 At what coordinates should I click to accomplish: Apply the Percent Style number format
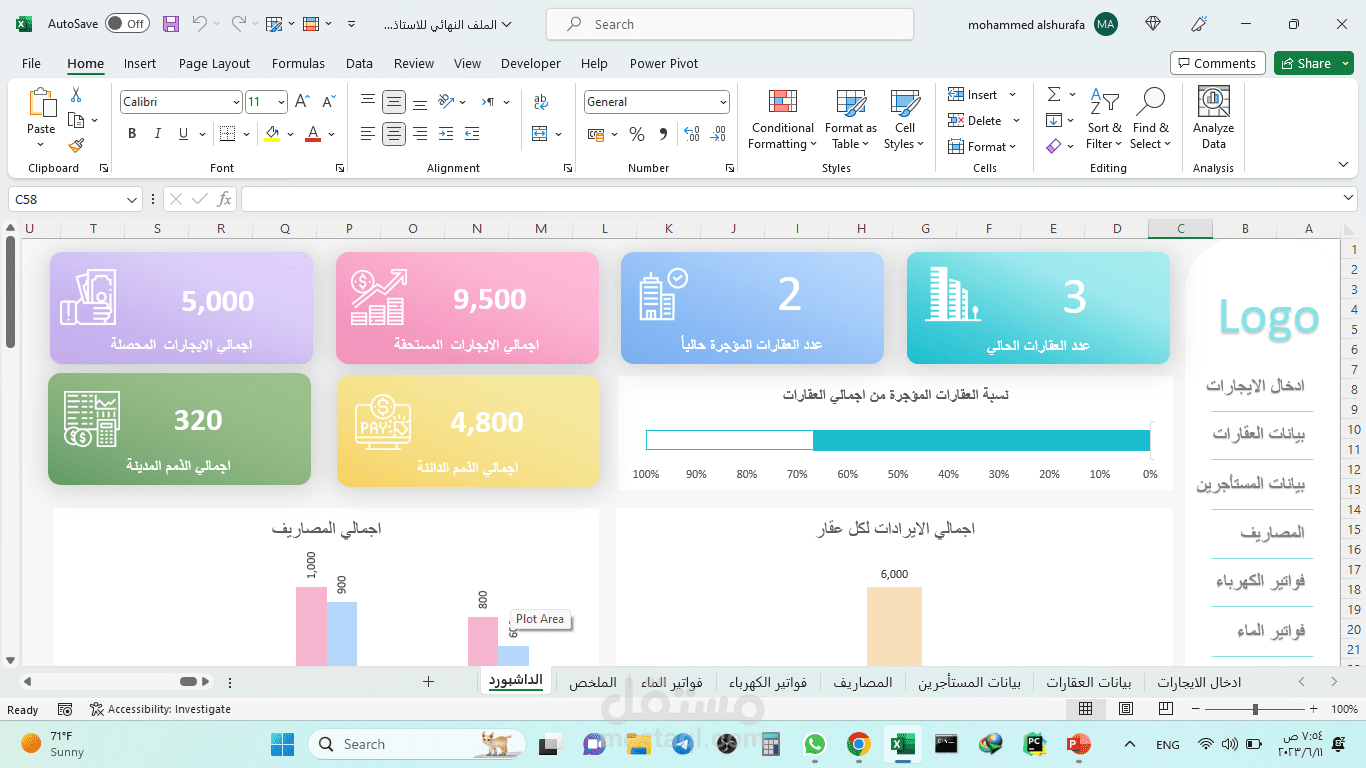[636, 133]
